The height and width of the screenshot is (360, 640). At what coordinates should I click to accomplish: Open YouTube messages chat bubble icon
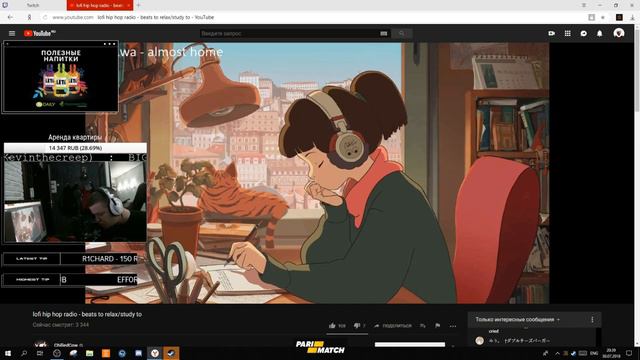coord(584,33)
